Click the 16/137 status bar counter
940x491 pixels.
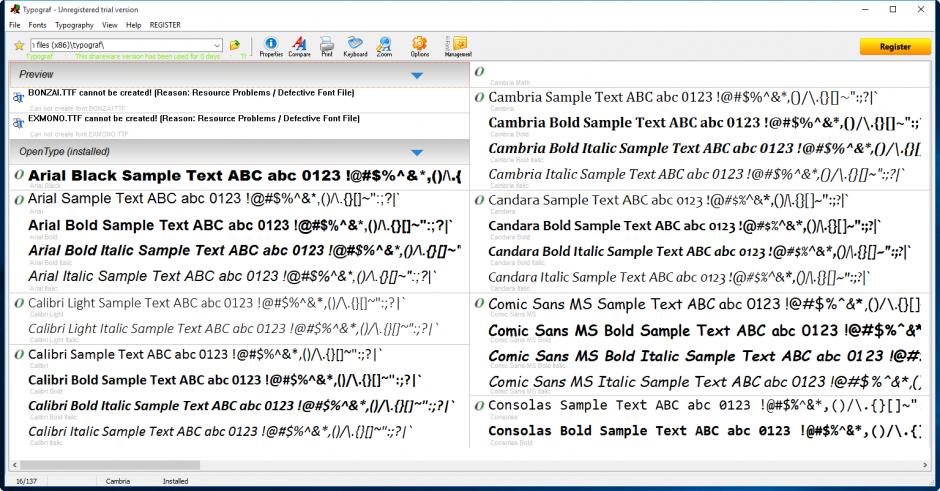coord(26,481)
